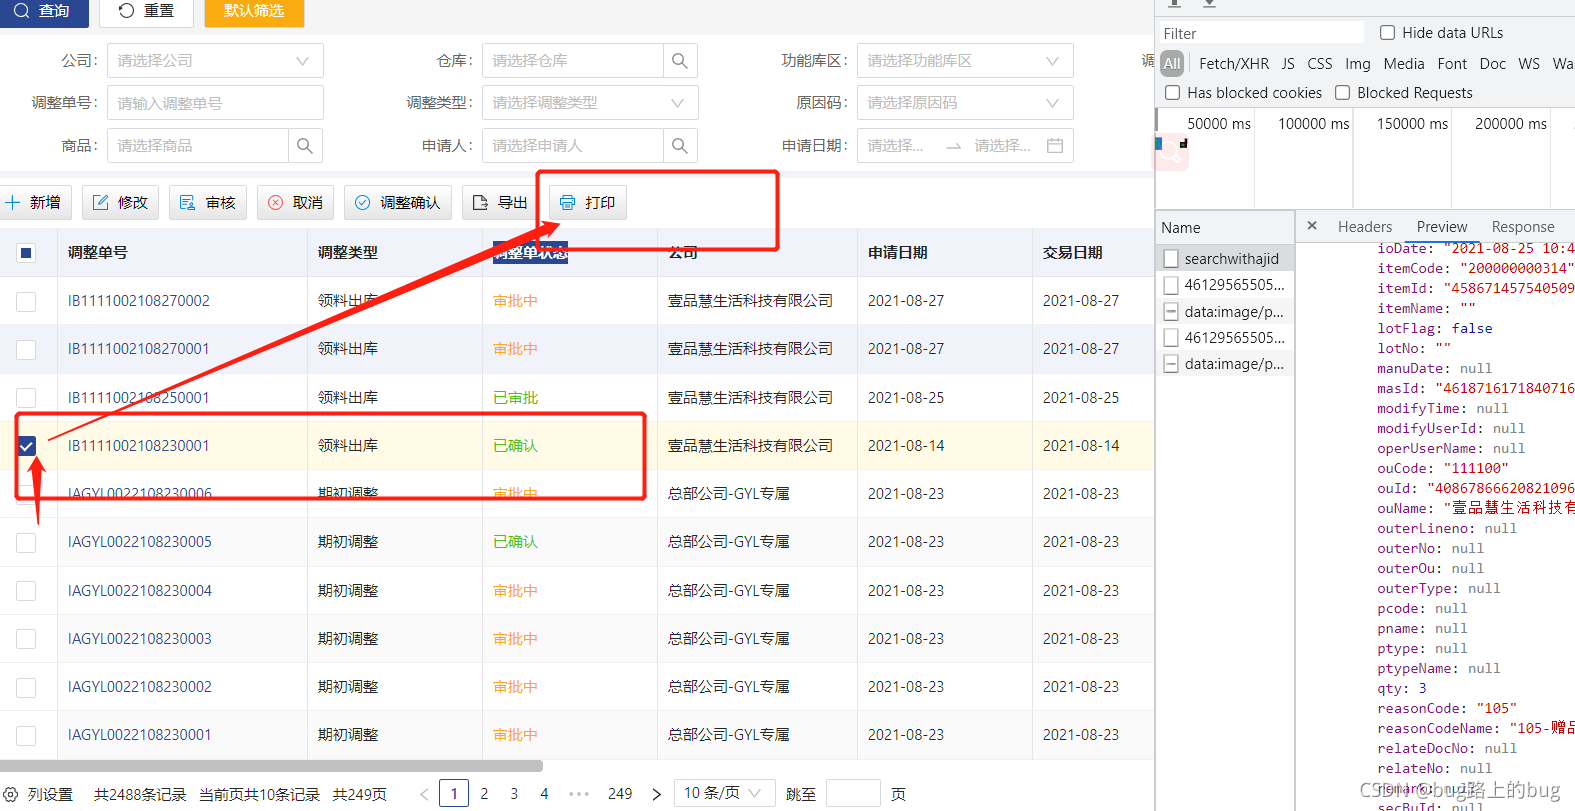The image size is (1575, 811).
Task: Check the row IAGYL0022108230003 checkbox
Action: click(27, 639)
